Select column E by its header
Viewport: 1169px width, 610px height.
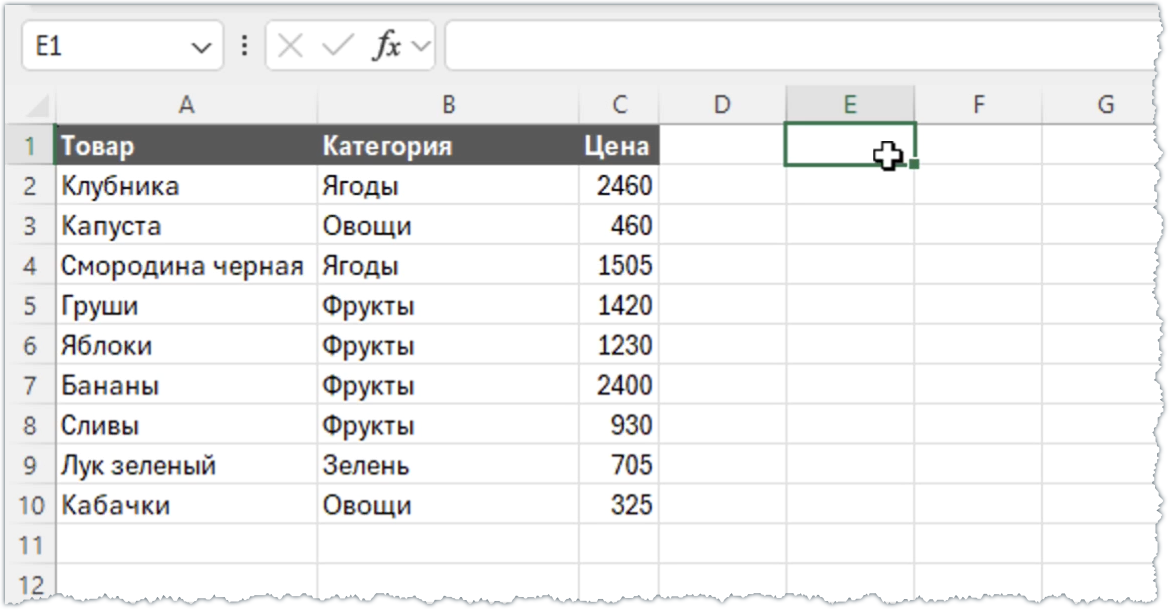pyautogui.click(x=850, y=103)
